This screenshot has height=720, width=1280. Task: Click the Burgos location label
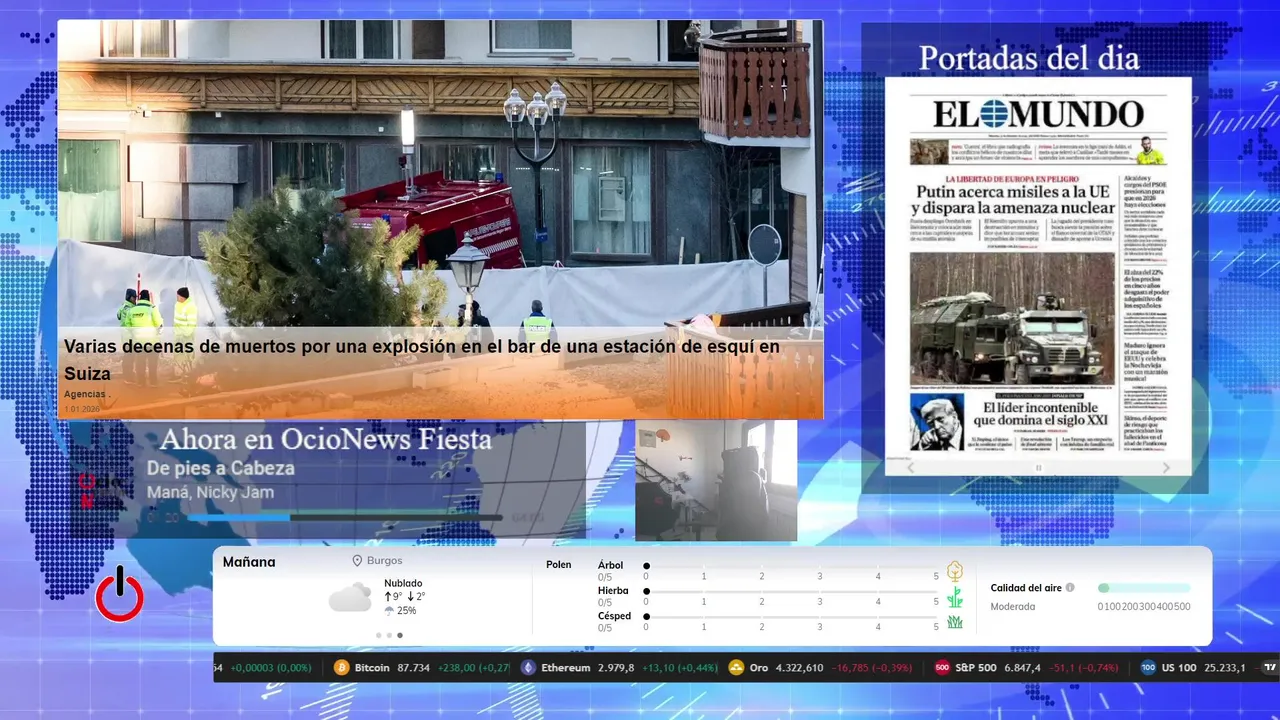385,561
